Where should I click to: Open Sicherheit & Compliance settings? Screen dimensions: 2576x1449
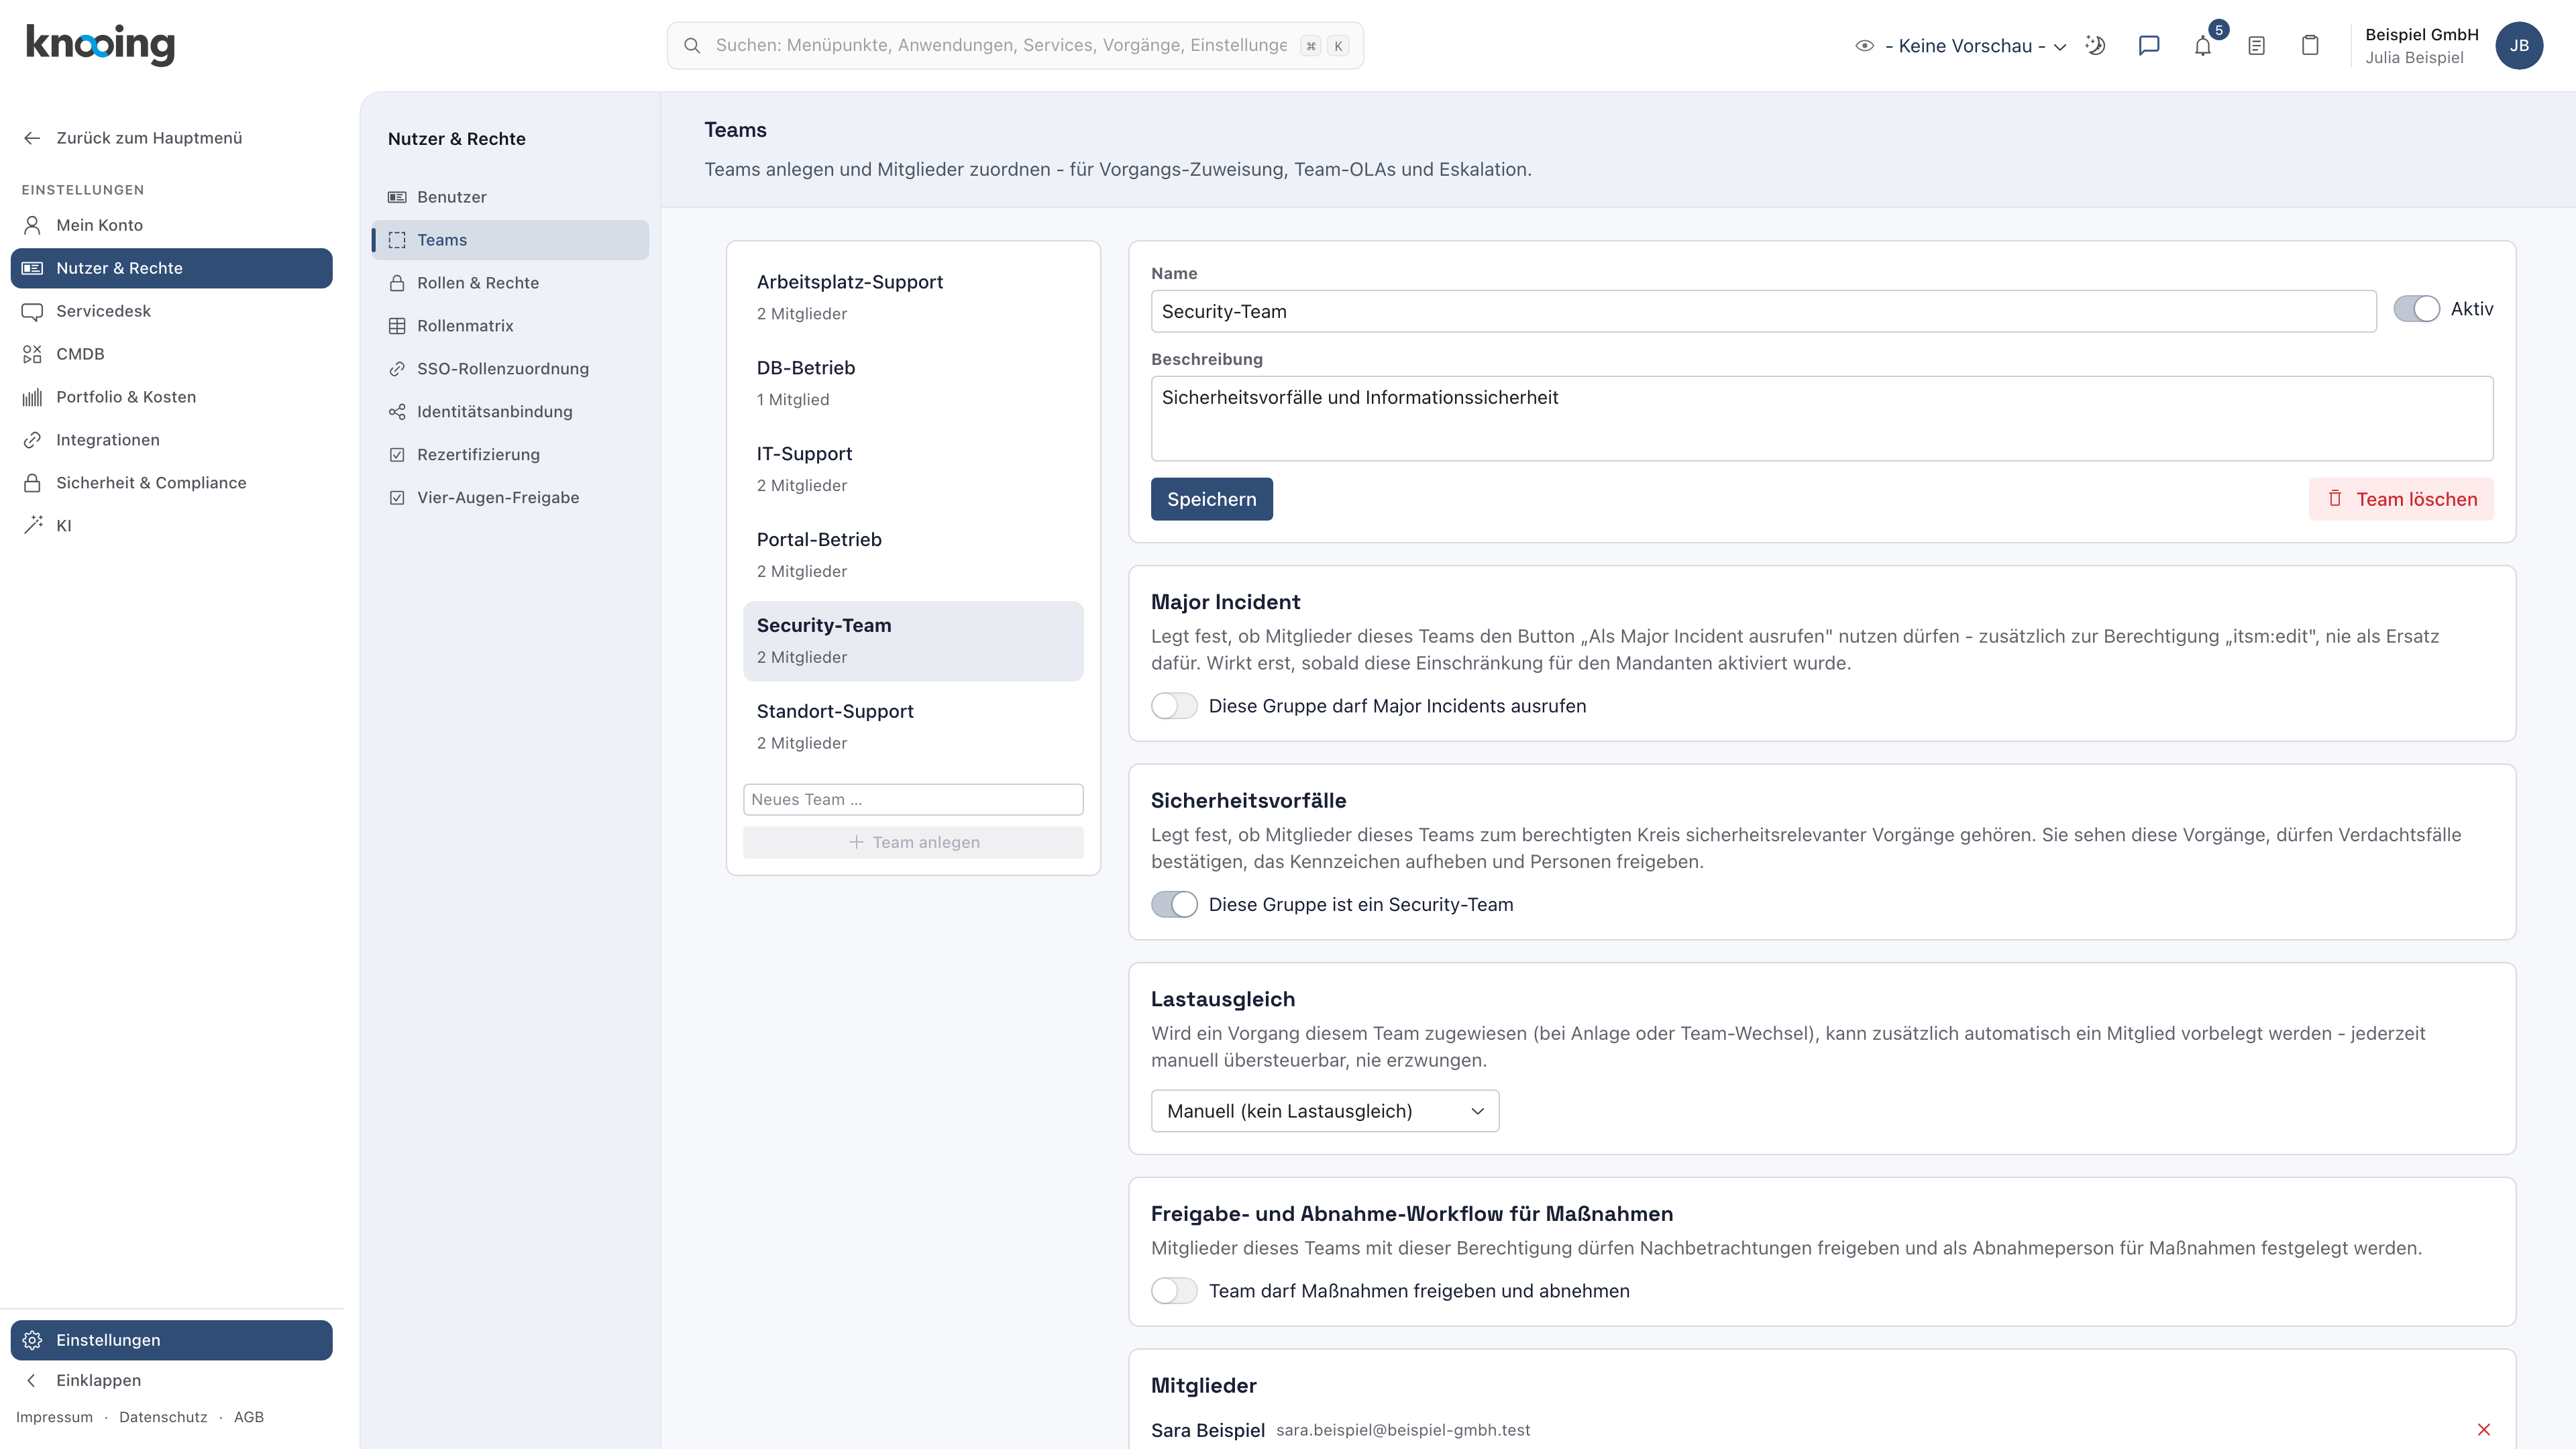pos(171,483)
